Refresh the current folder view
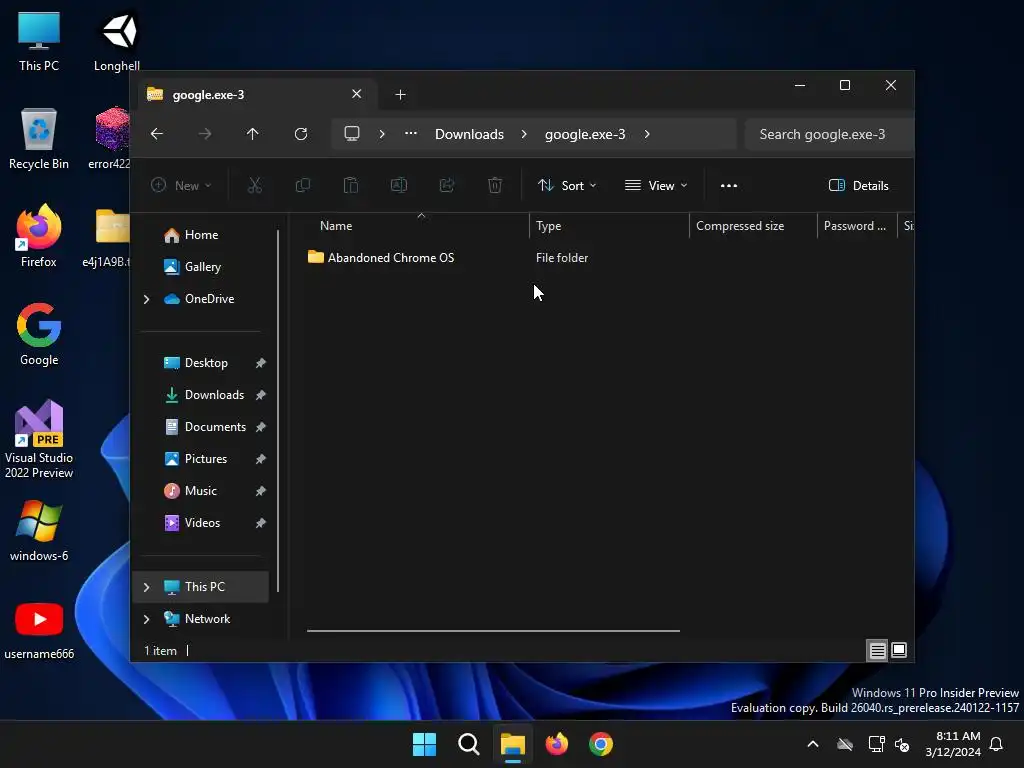 coord(301,134)
